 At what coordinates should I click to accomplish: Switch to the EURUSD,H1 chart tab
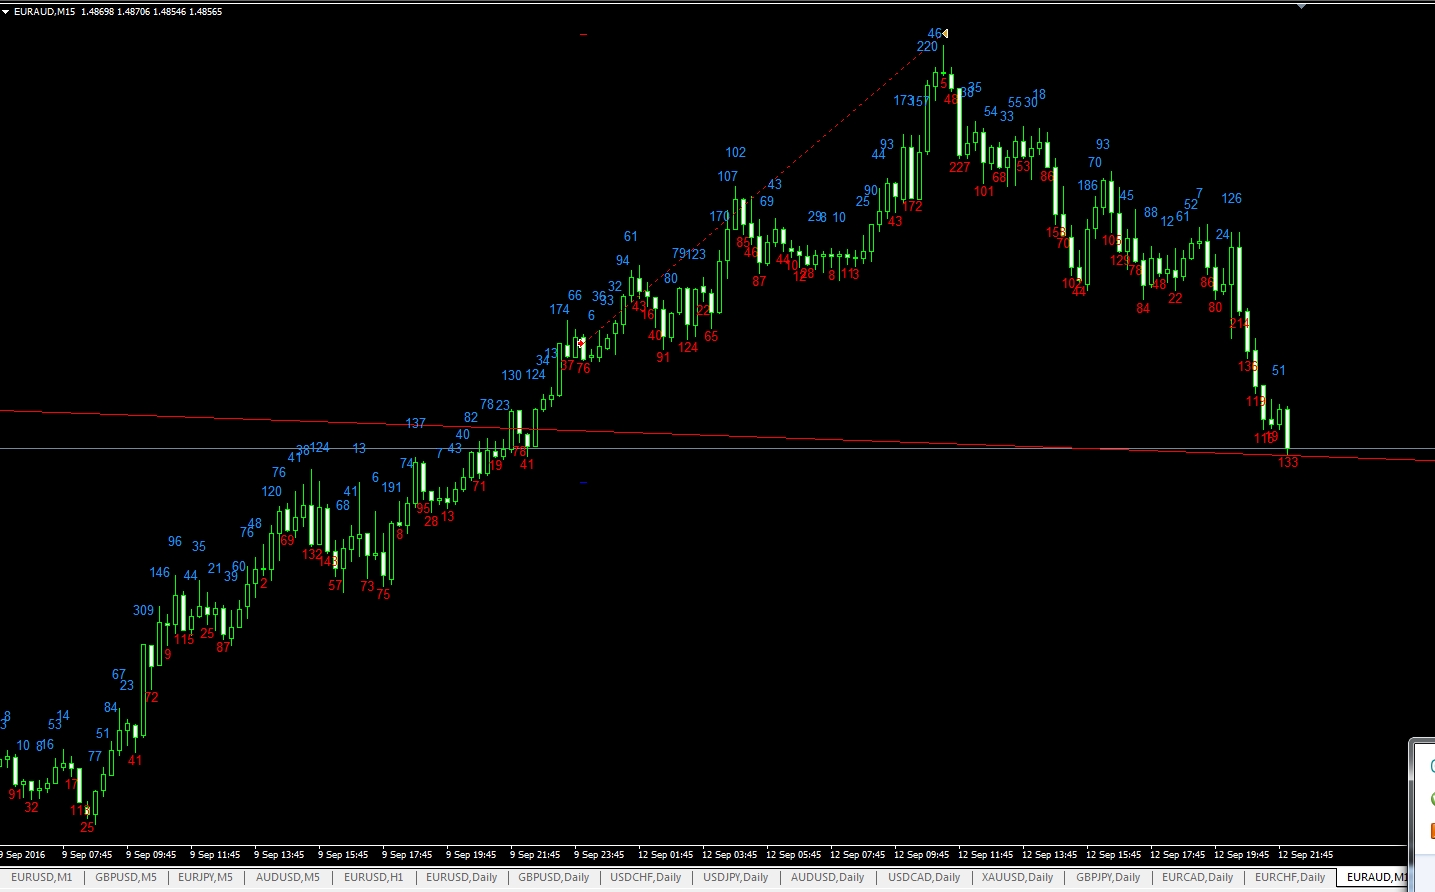(373, 877)
